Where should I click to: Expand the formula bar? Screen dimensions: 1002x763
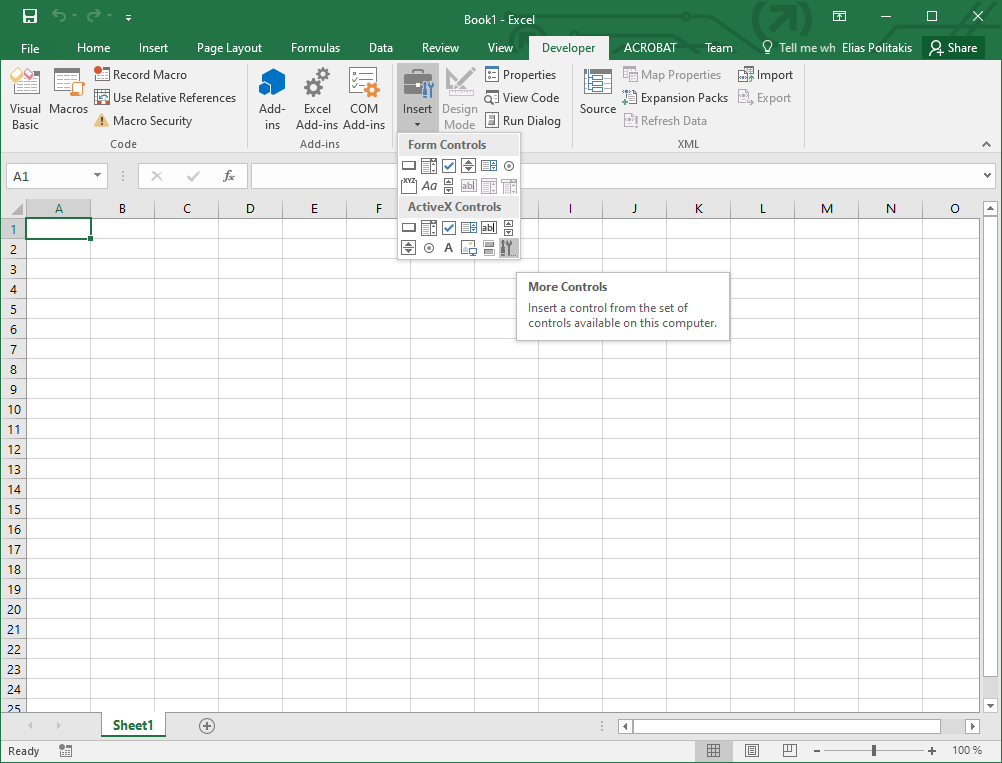987,176
